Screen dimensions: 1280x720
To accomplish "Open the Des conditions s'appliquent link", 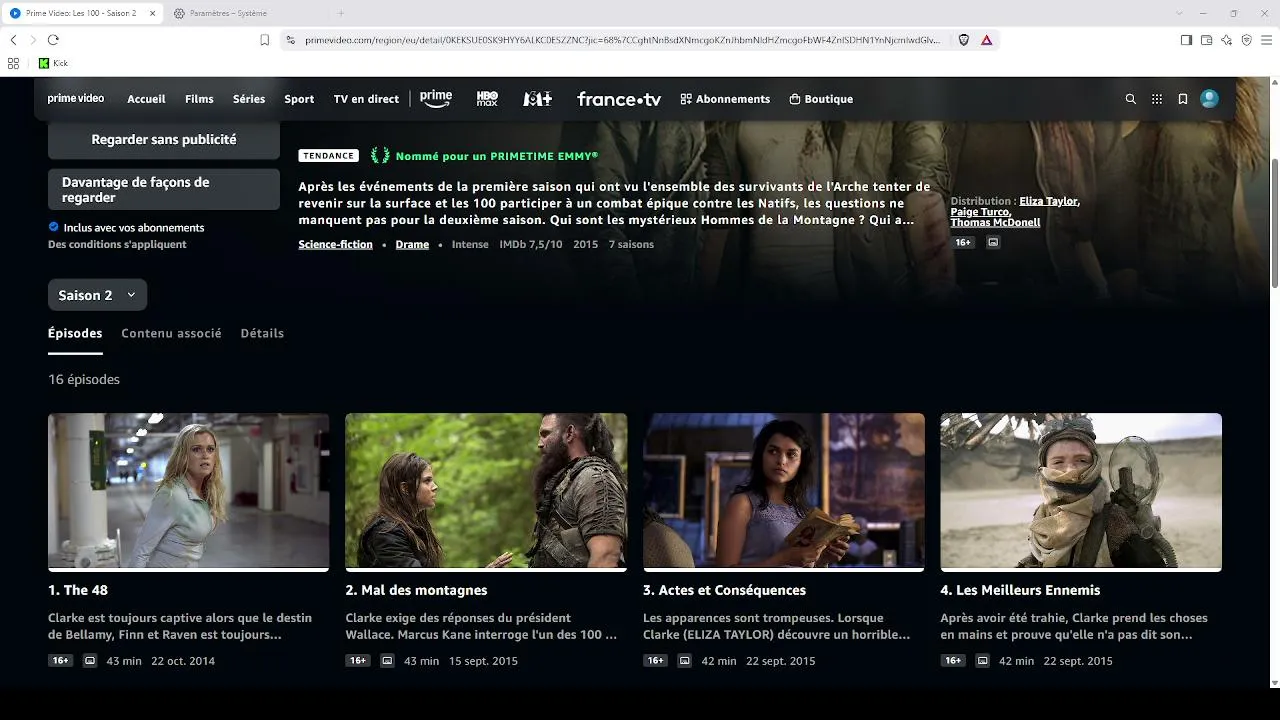I will pos(117,244).
